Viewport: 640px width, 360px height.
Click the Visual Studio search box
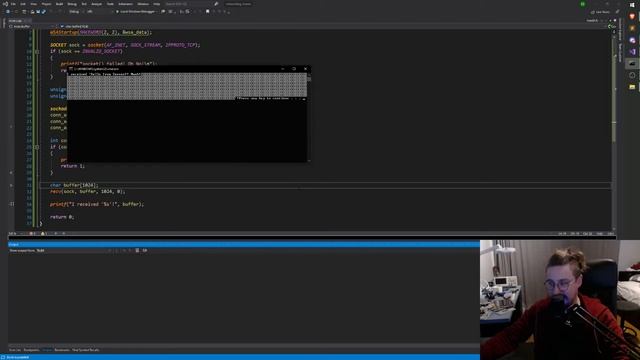189,4
